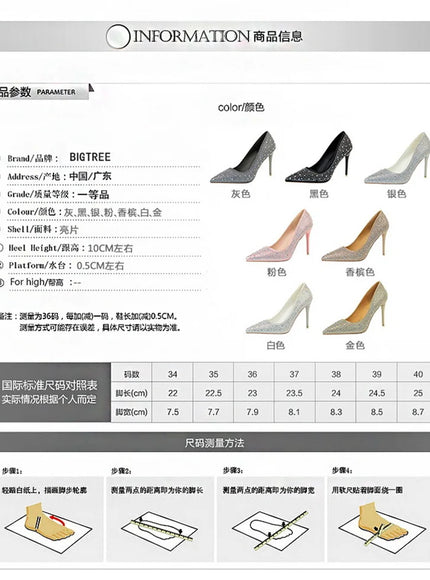The height and width of the screenshot is (580, 430).
Task: Click the 脚长(cm) row header cell
Action: [x=131, y=393]
